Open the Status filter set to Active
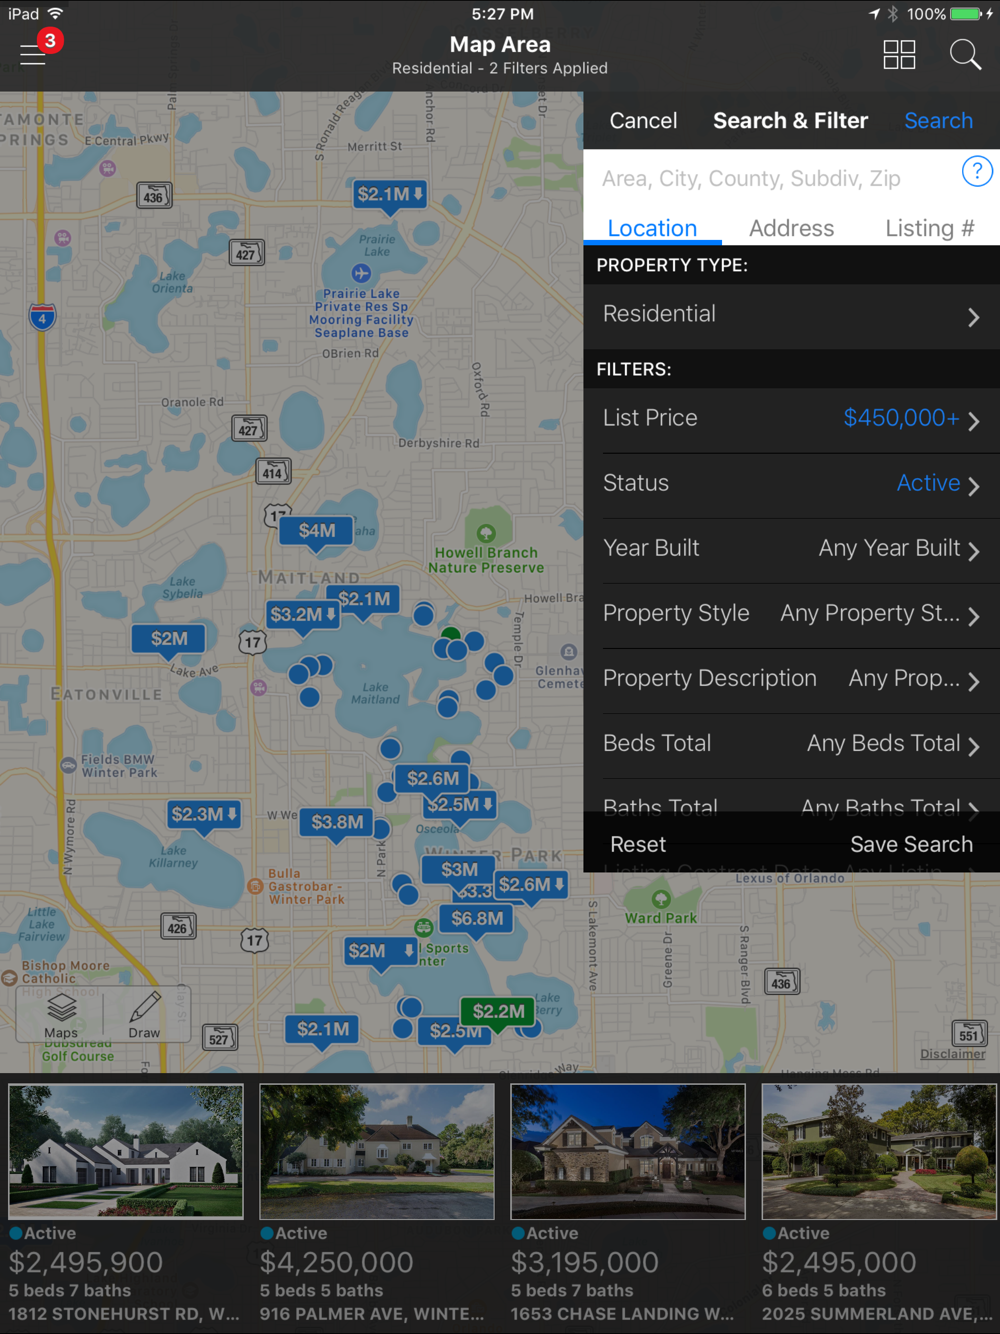1000x1334 pixels. pos(792,484)
